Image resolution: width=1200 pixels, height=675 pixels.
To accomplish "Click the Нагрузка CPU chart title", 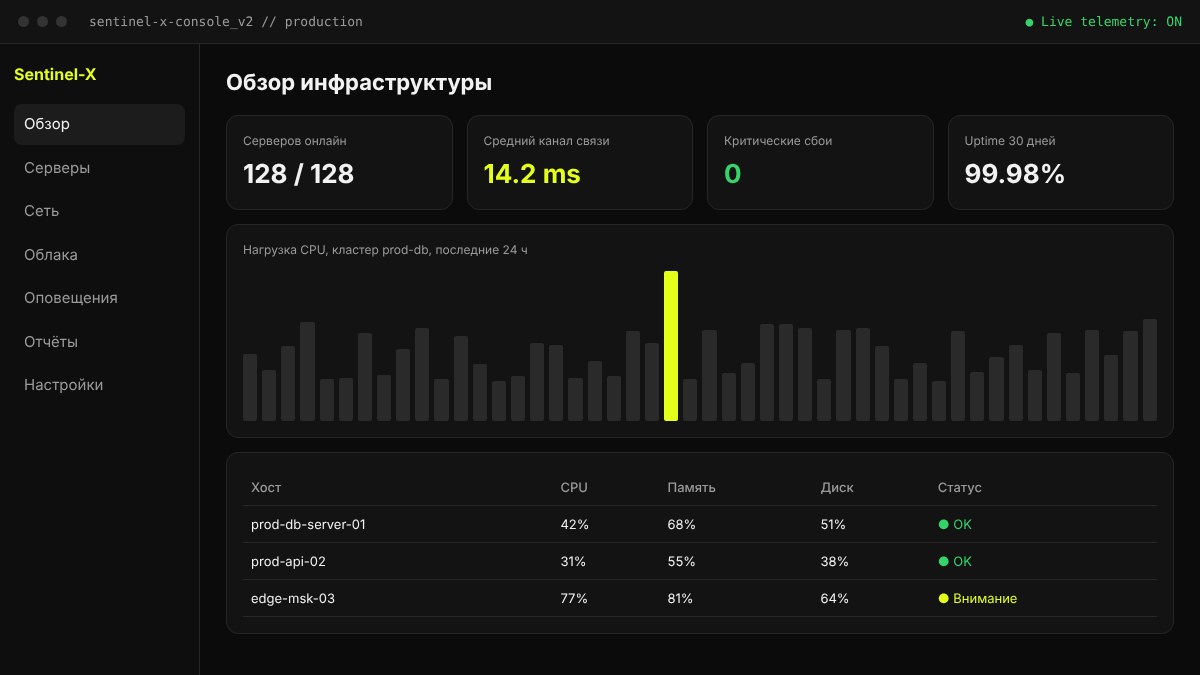I will pyautogui.click(x=385, y=250).
